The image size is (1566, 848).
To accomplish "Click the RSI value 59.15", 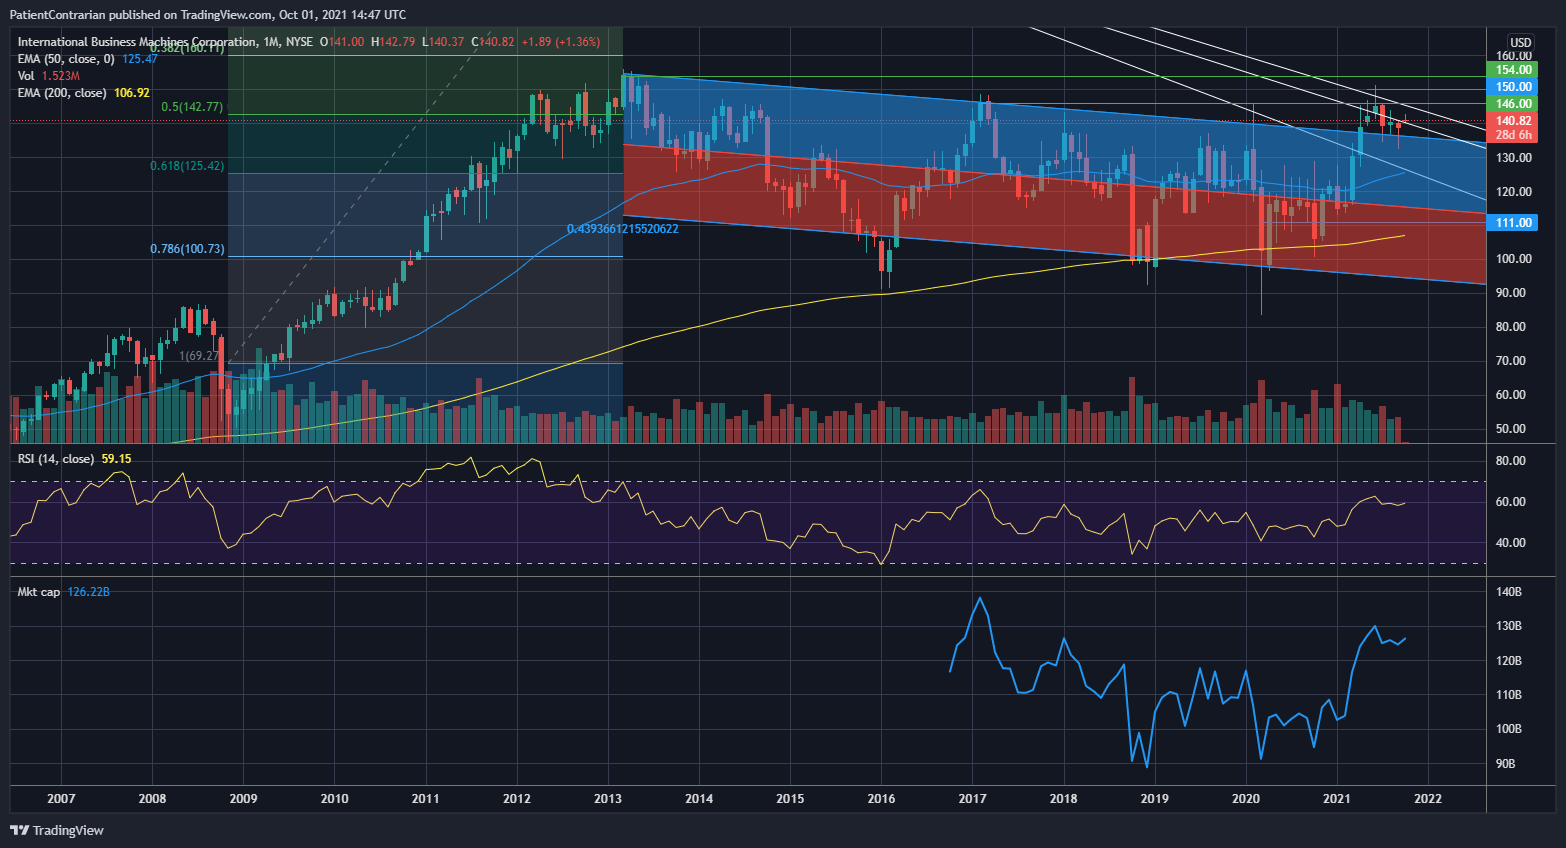I will [116, 459].
